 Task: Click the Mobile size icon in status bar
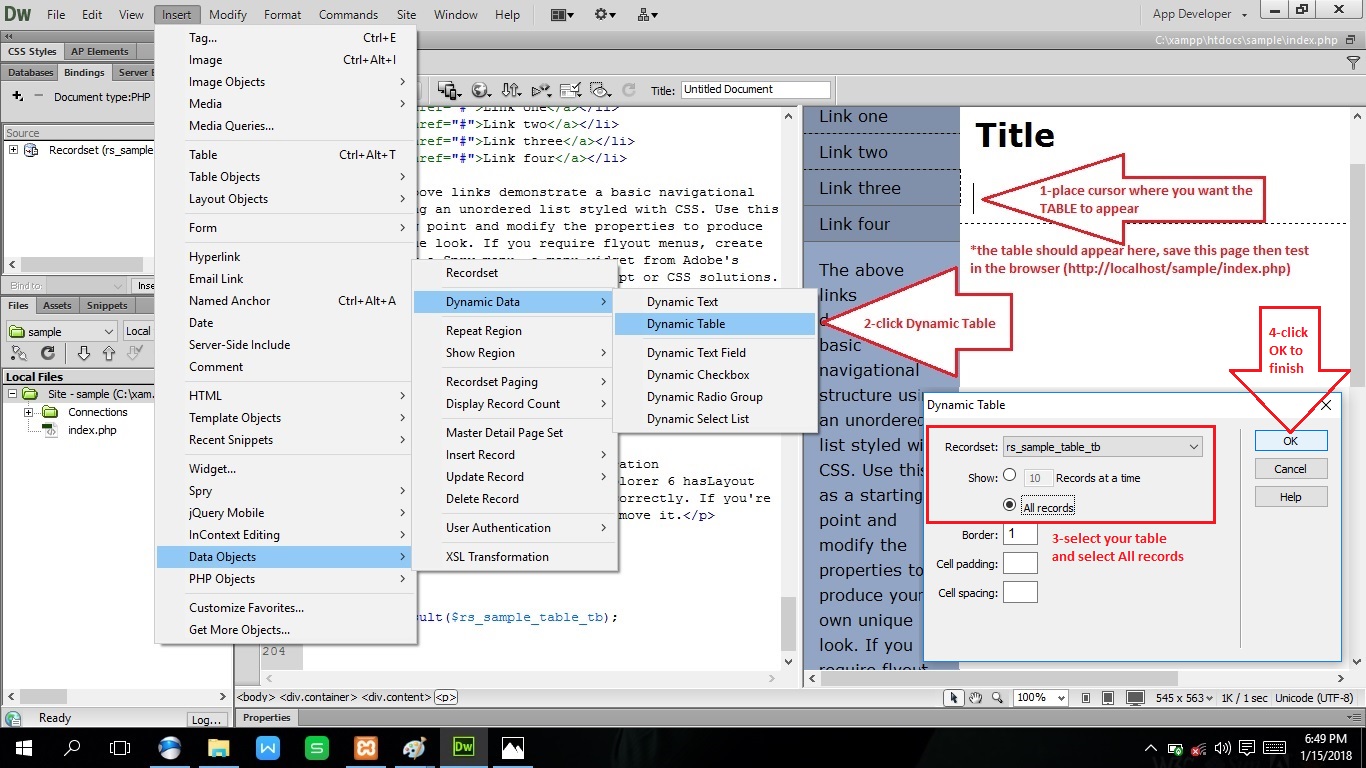pos(1087,697)
